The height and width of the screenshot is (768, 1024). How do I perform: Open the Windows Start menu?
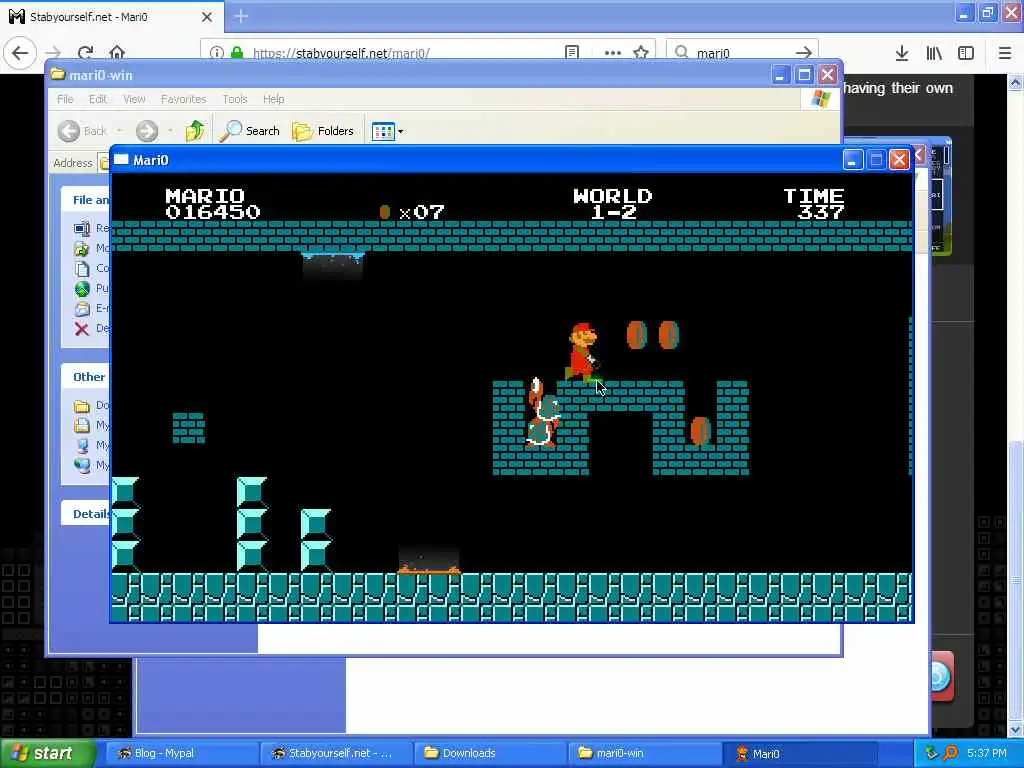point(46,754)
